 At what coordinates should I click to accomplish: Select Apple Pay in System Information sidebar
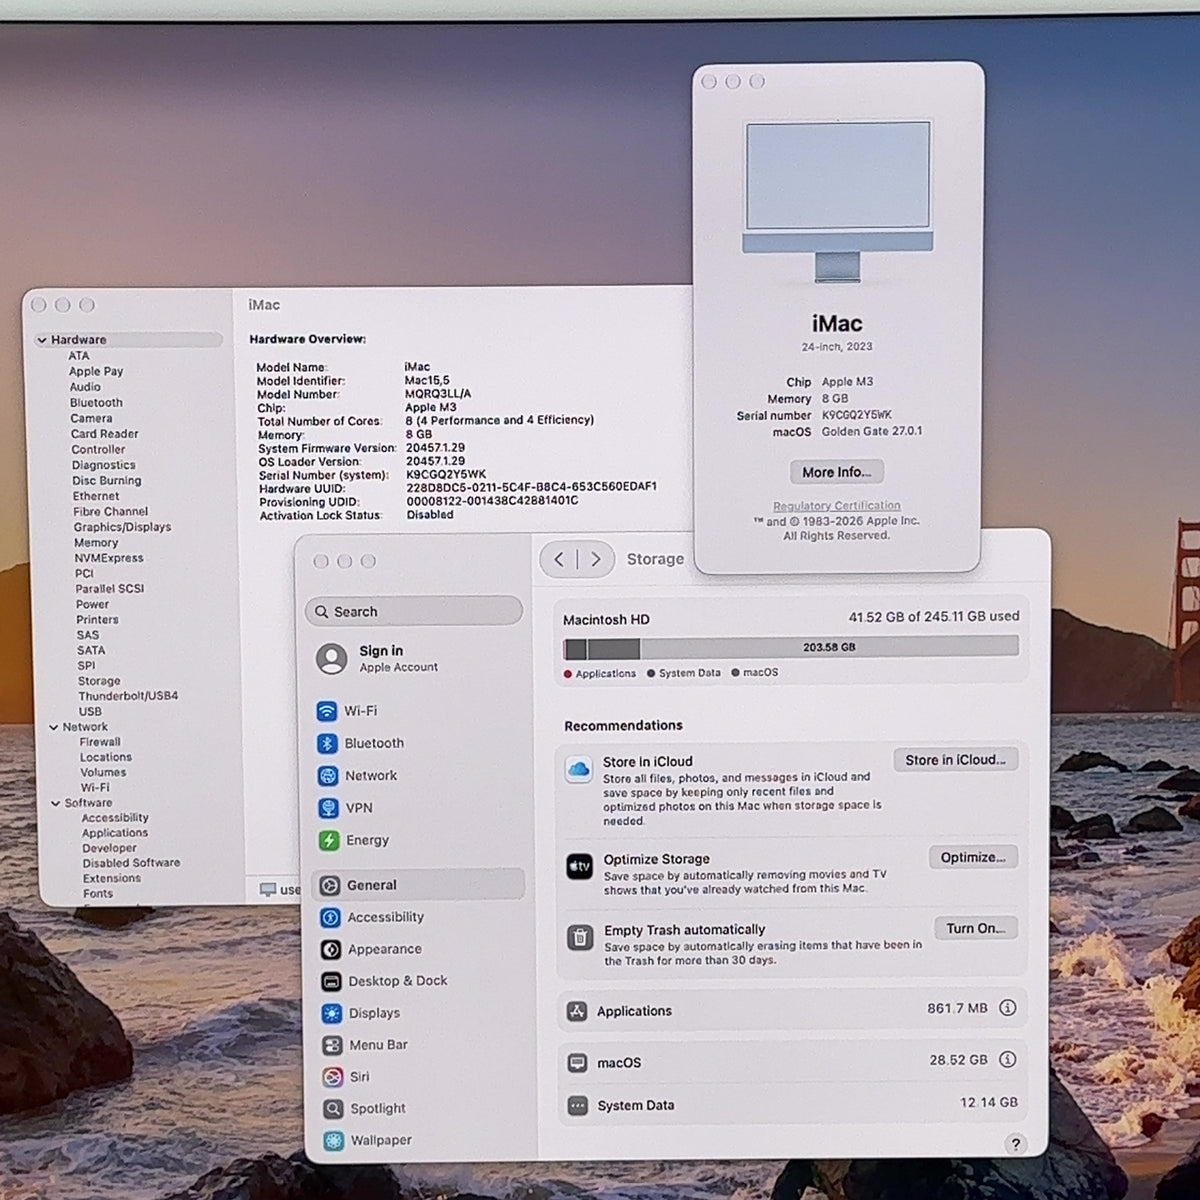pyautogui.click(x=96, y=371)
